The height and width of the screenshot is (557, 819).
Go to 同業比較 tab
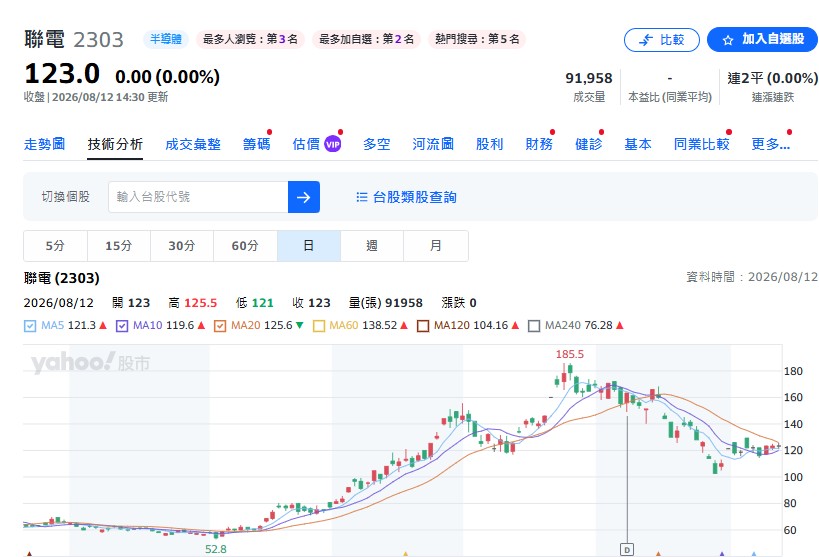pos(701,144)
